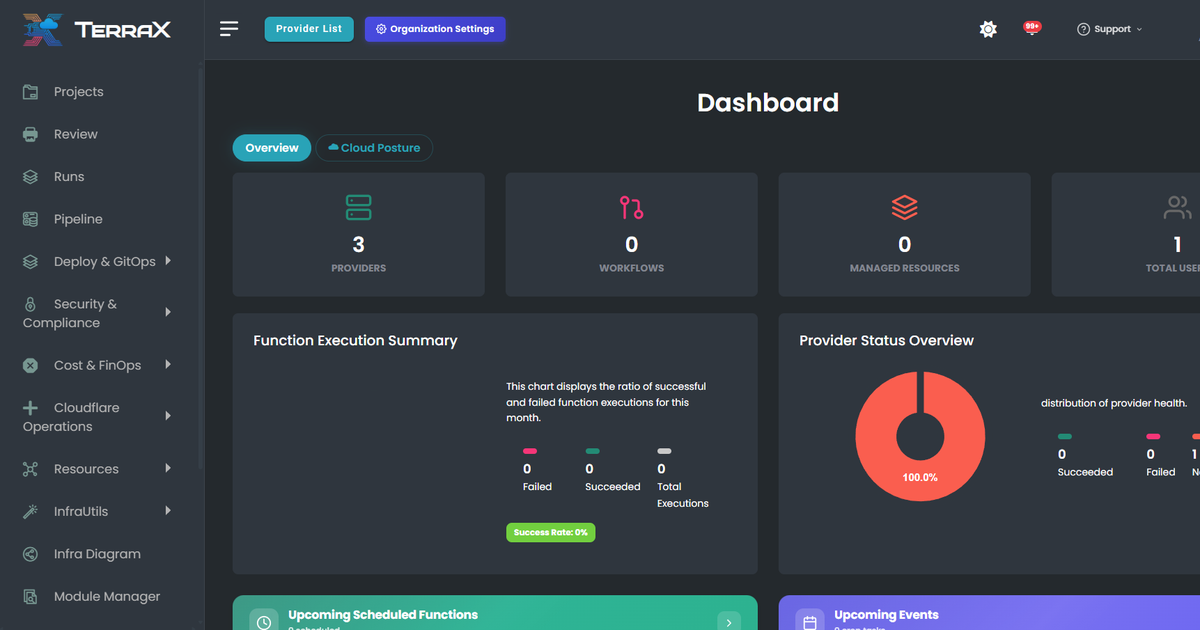1200x630 pixels.
Task: Click the Upcoming Events calendar icon
Action: coord(810,622)
